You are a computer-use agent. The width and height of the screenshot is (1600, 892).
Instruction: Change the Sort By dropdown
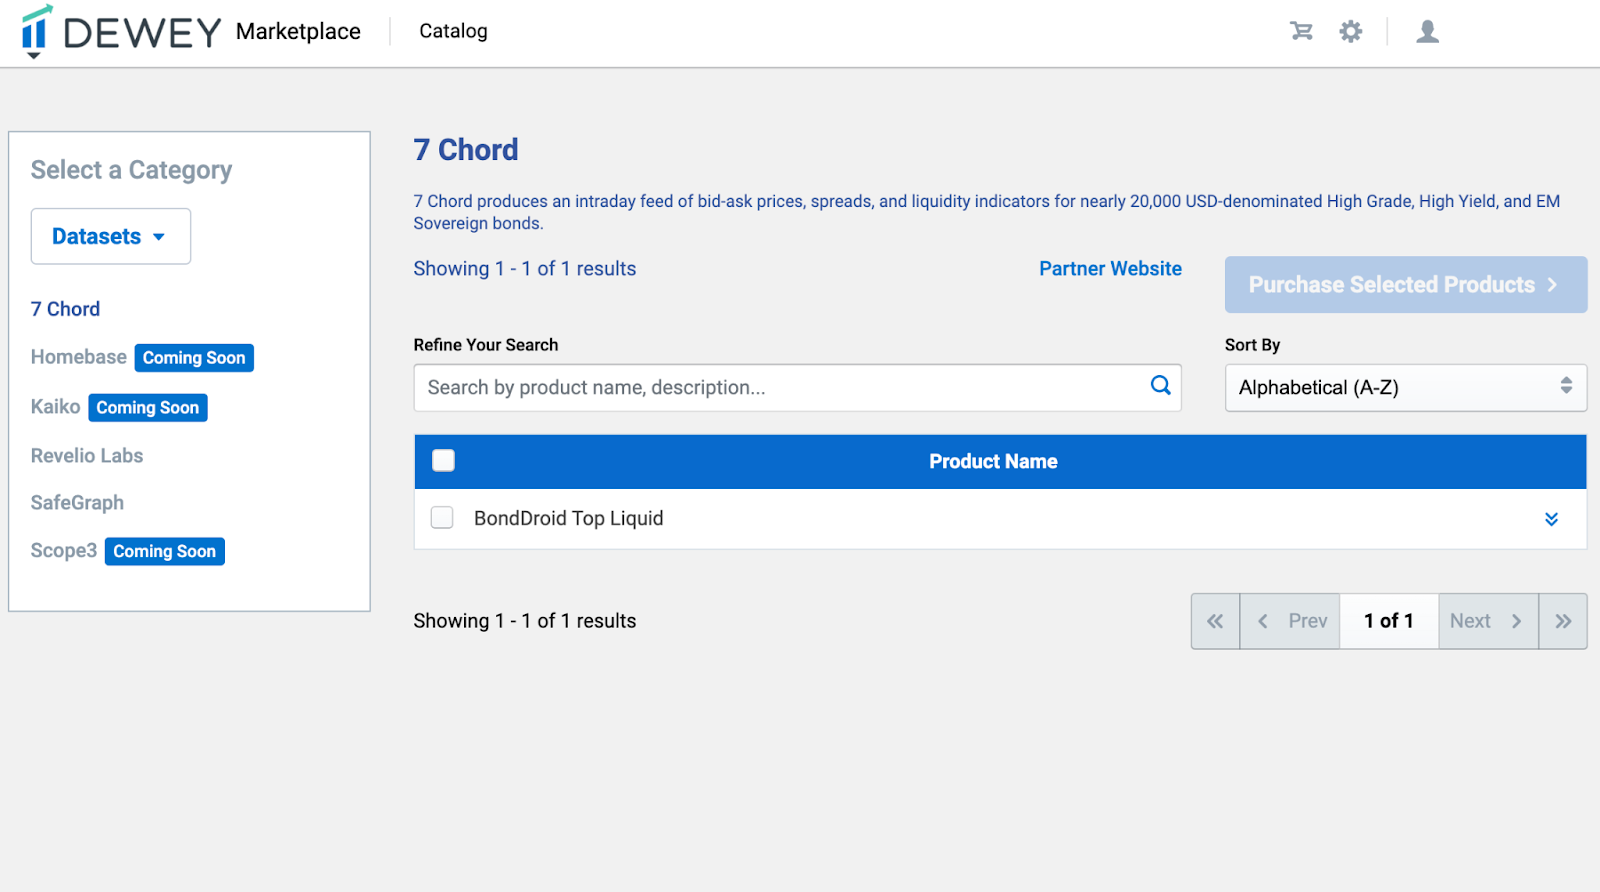pyautogui.click(x=1404, y=388)
